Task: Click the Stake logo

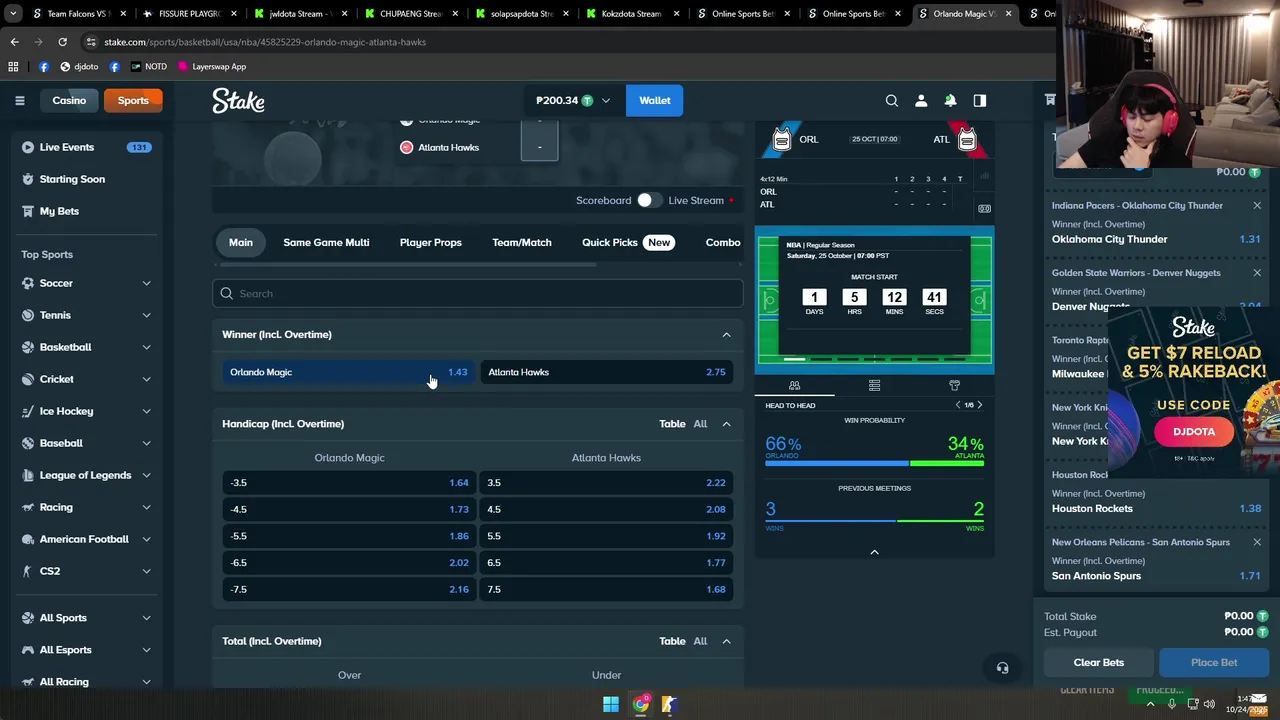Action: 238,100
